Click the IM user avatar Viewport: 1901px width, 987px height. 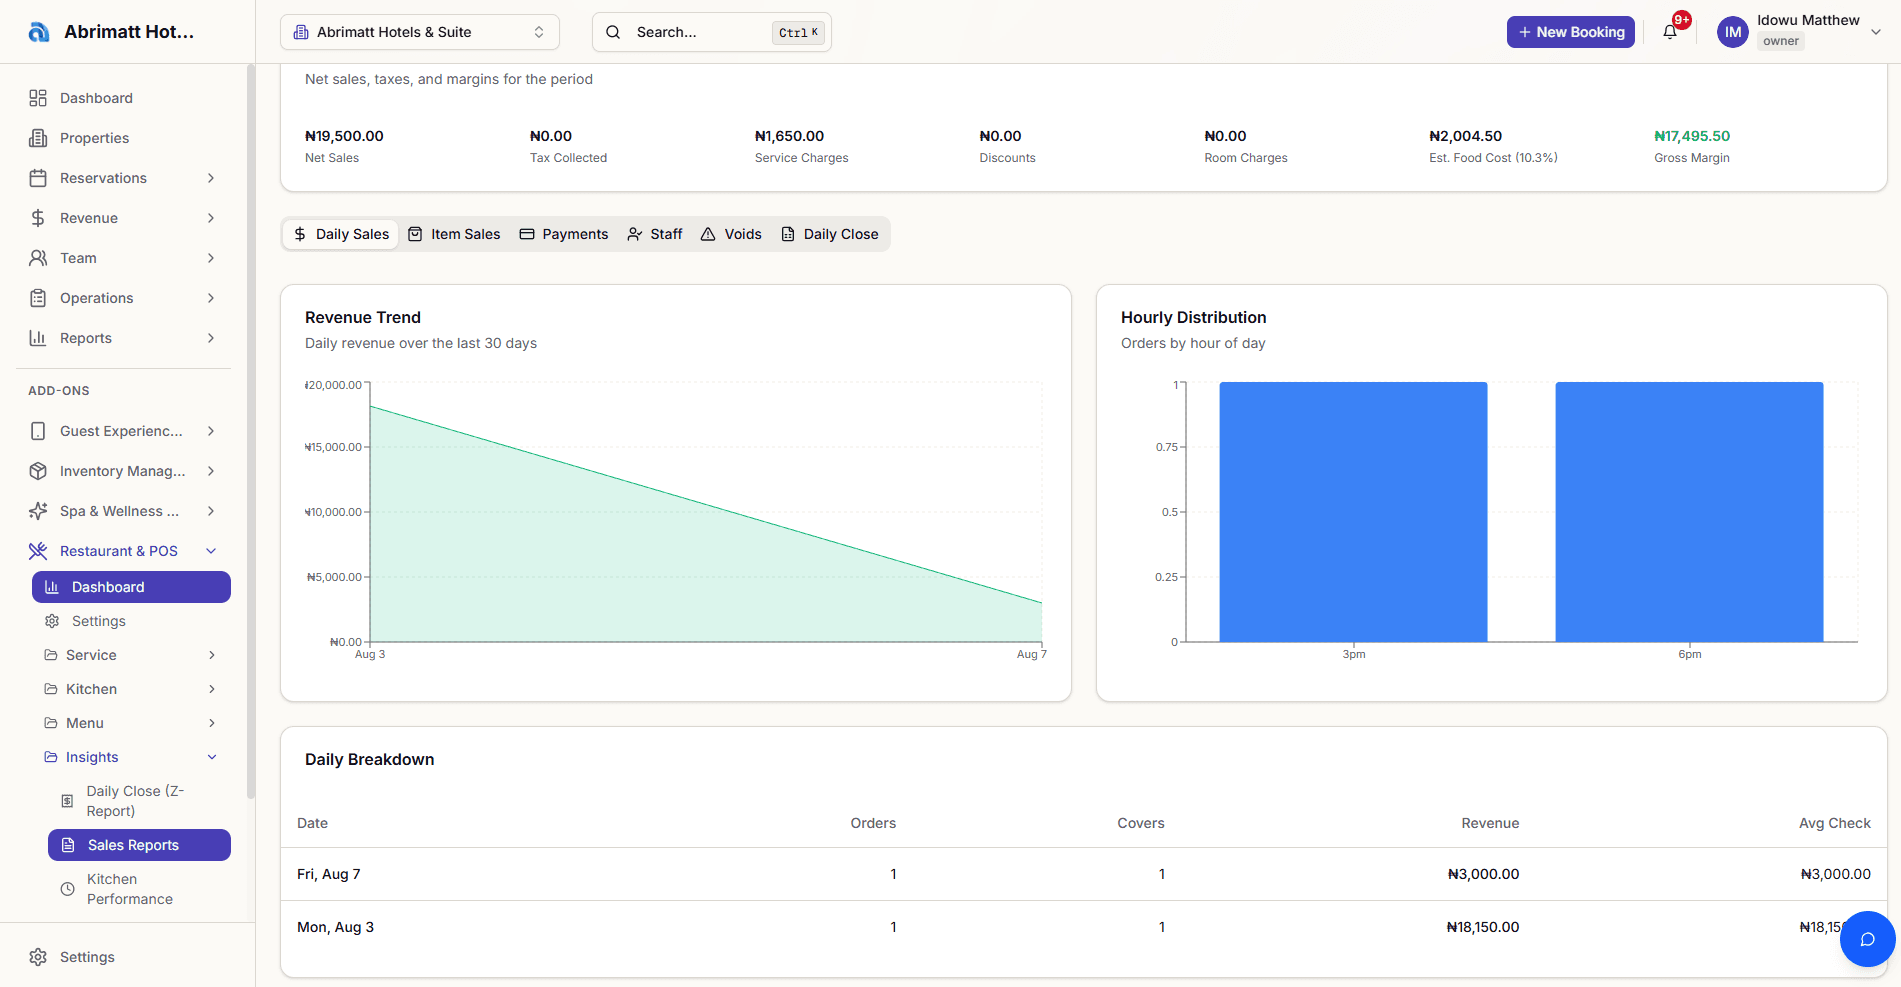tap(1733, 32)
